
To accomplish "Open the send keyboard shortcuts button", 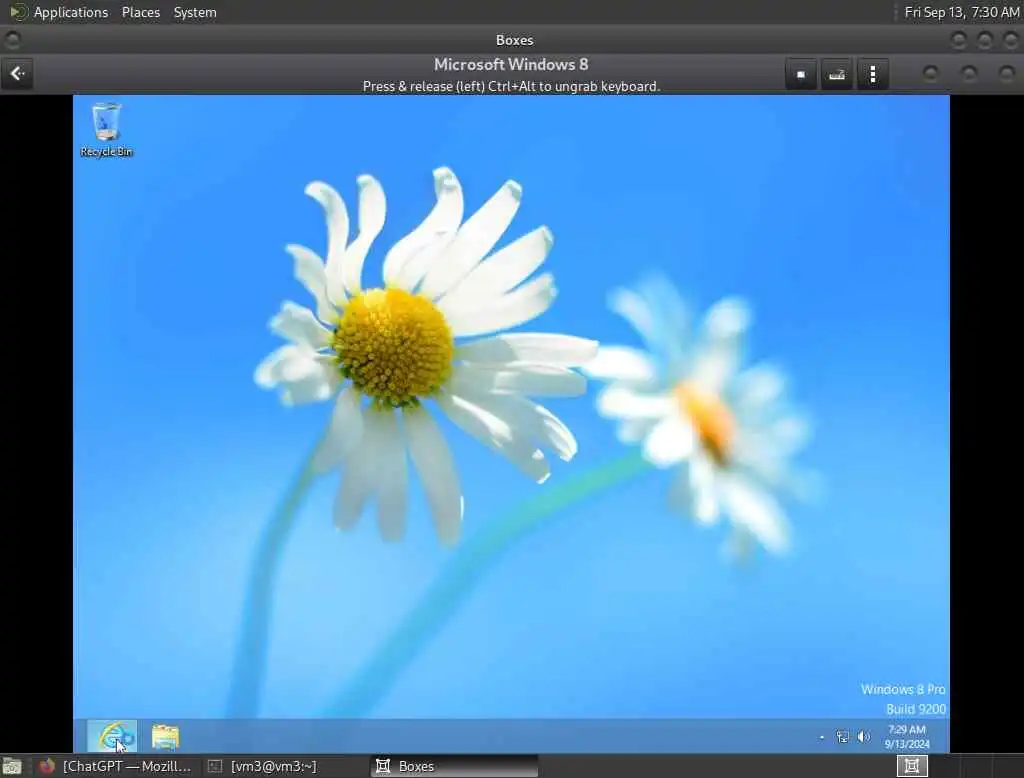I will click(x=837, y=74).
